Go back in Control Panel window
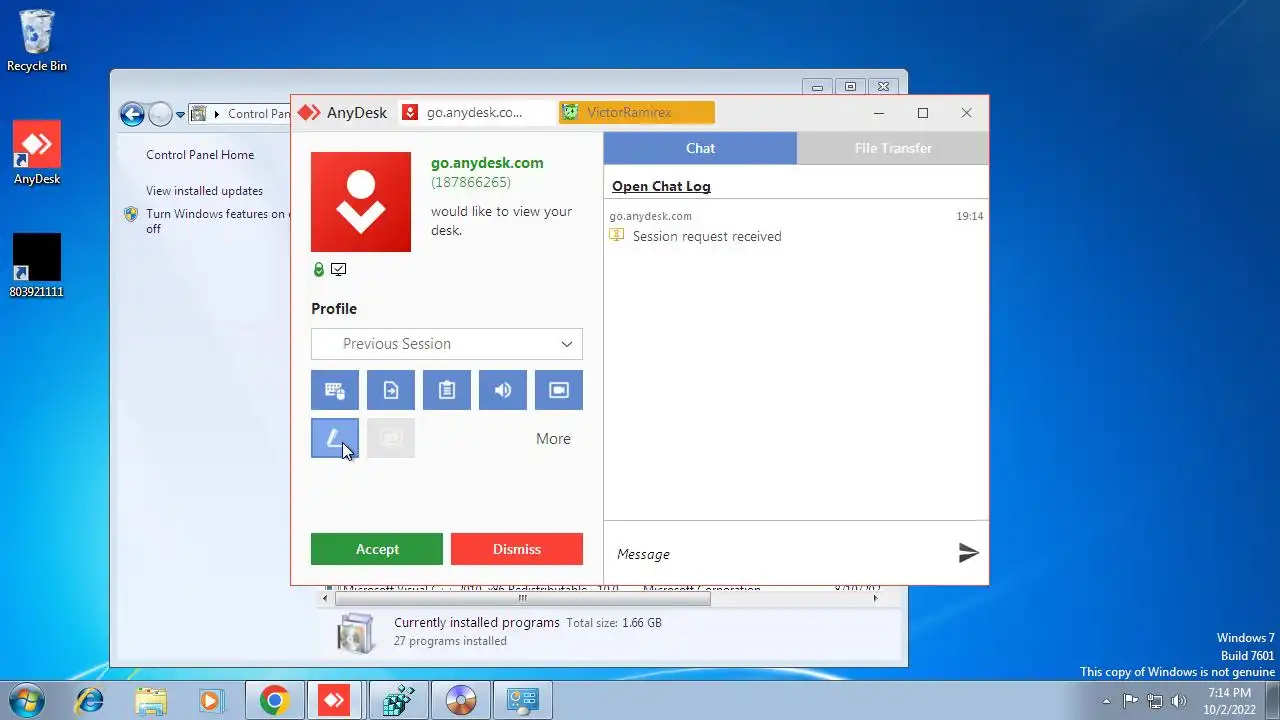The image size is (1280, 720). pyautogui.click(x=132, y=114)
